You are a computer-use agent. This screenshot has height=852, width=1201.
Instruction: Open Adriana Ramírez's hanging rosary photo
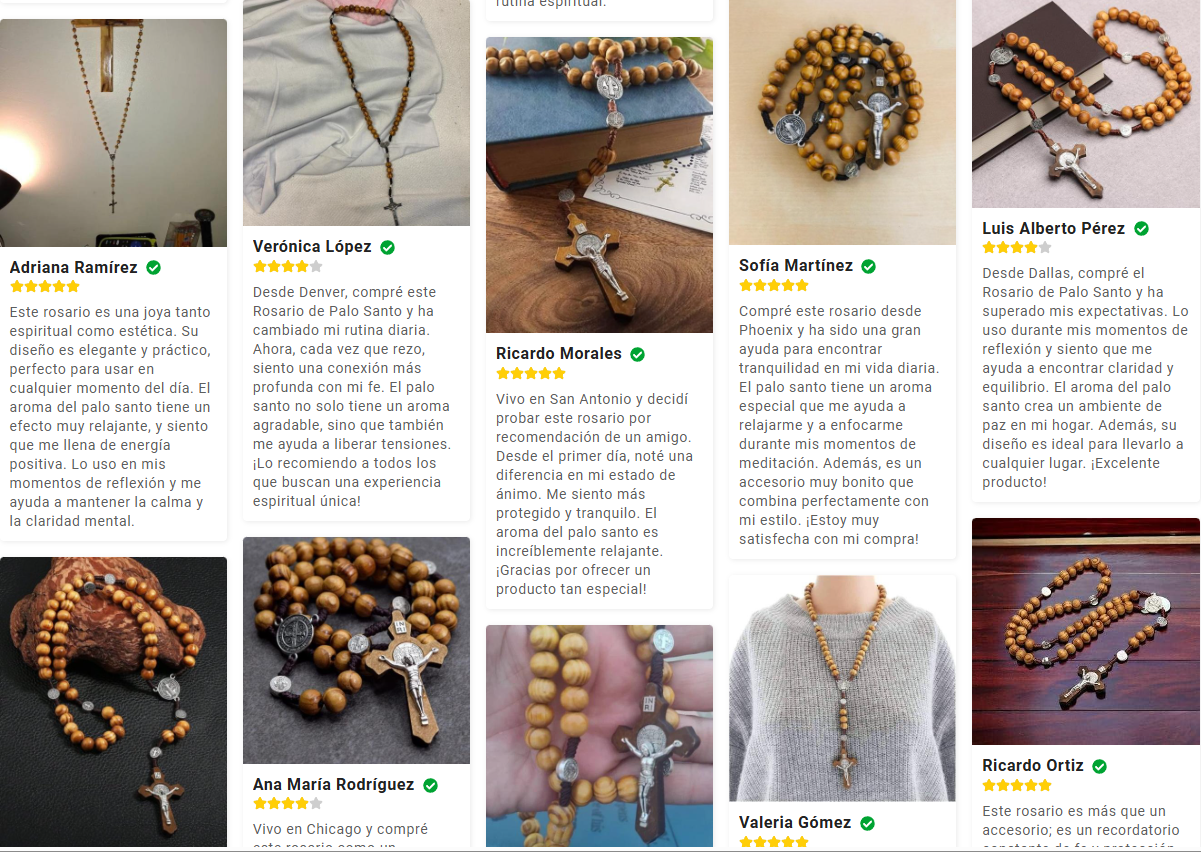[113, 133]
